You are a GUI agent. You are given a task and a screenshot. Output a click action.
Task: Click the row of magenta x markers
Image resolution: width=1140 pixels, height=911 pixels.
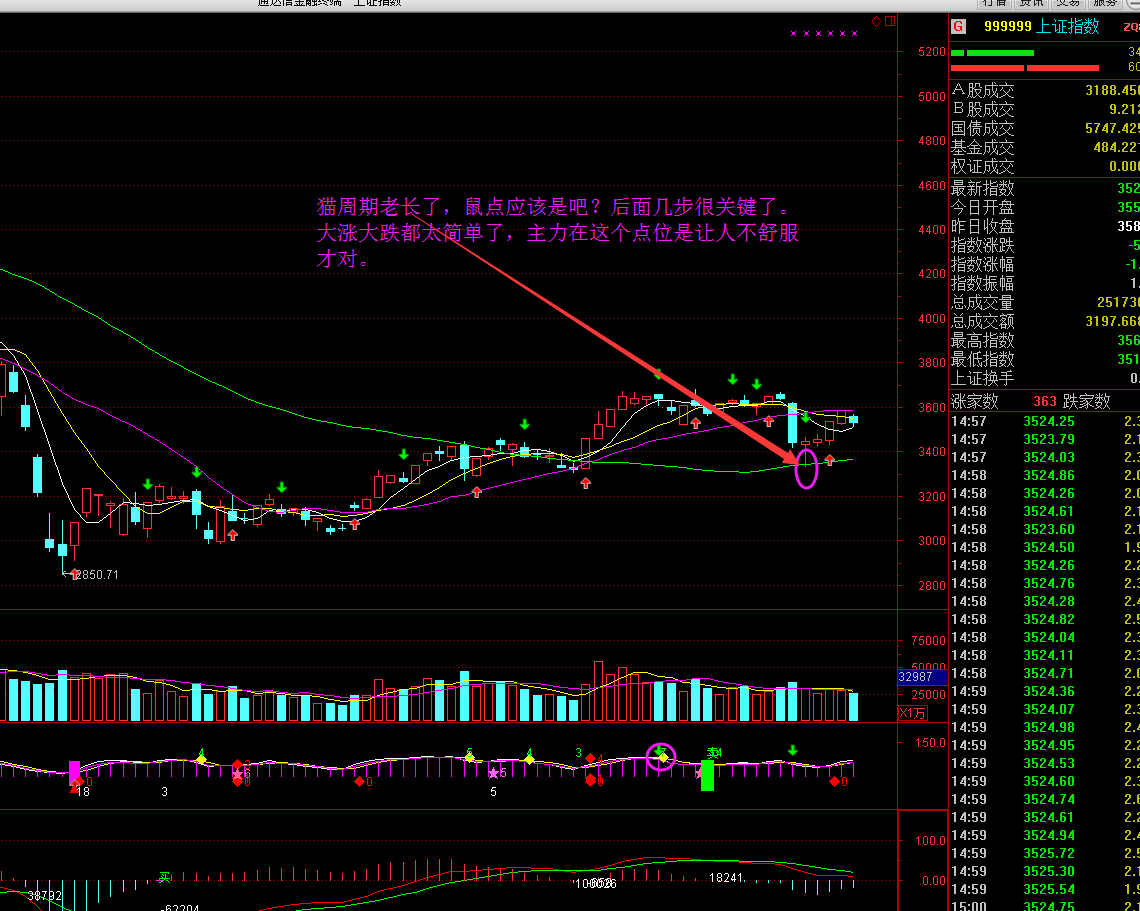824,34
